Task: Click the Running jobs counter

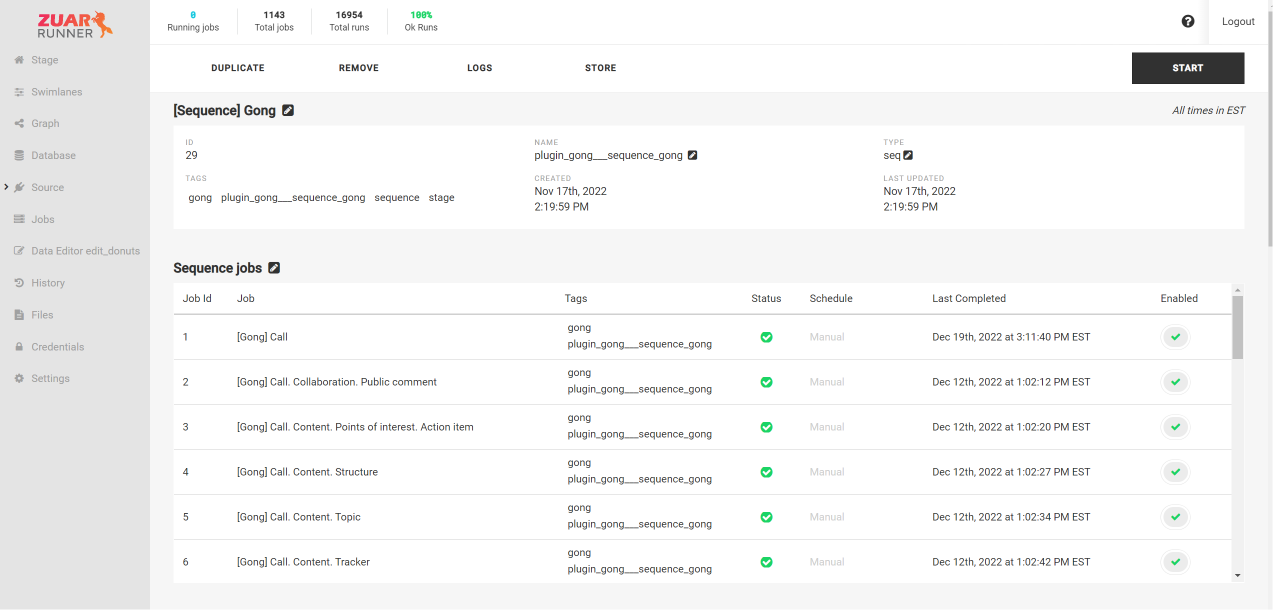Action: pos(193,21)
